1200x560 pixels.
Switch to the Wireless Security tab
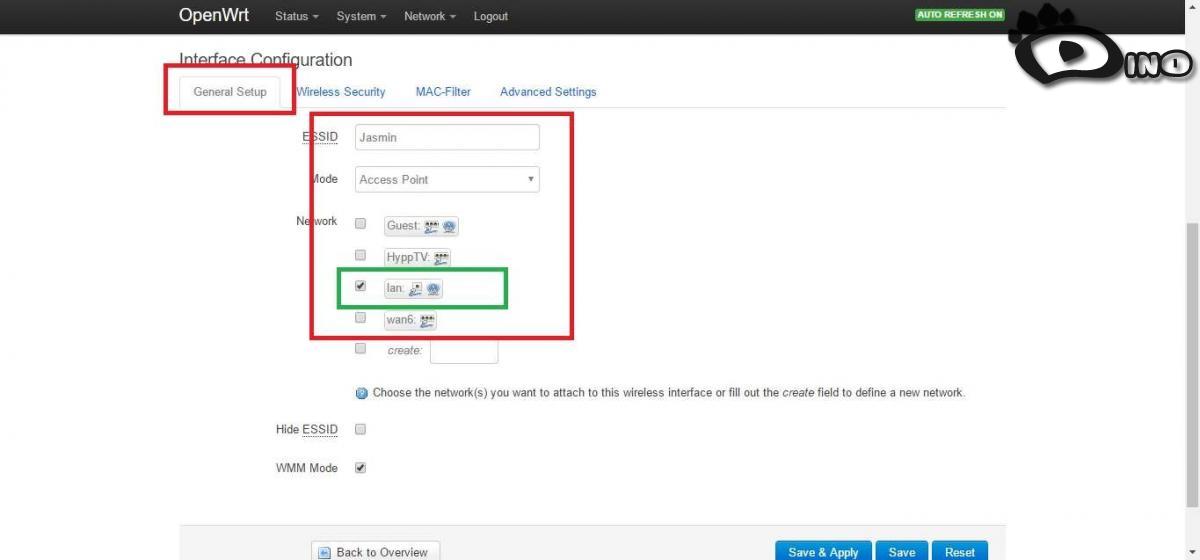341,91
